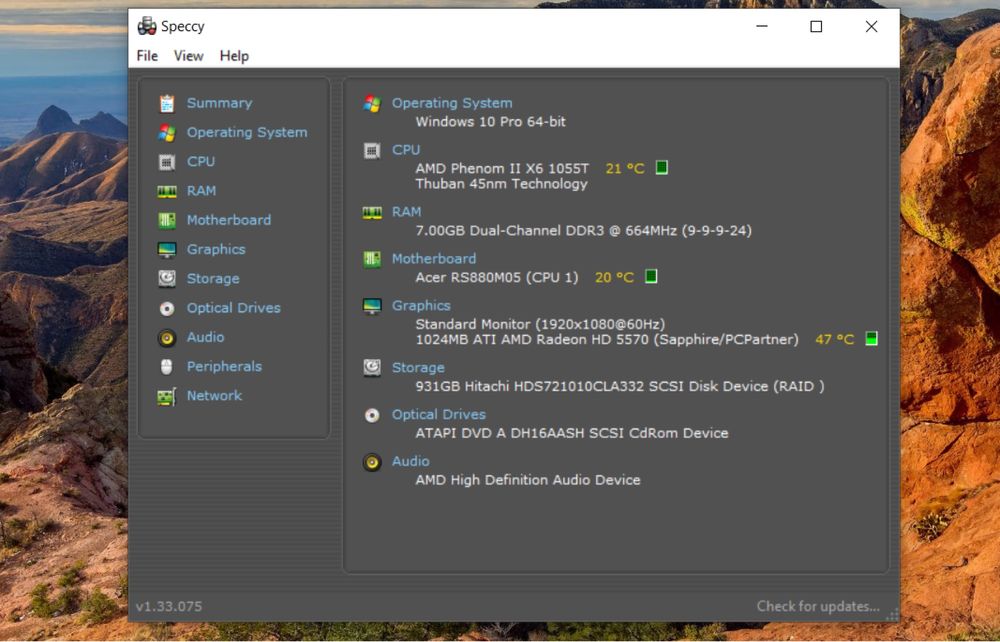Click the CPU heading link in summary
1000x642 pixels.
tap(406, 150)
